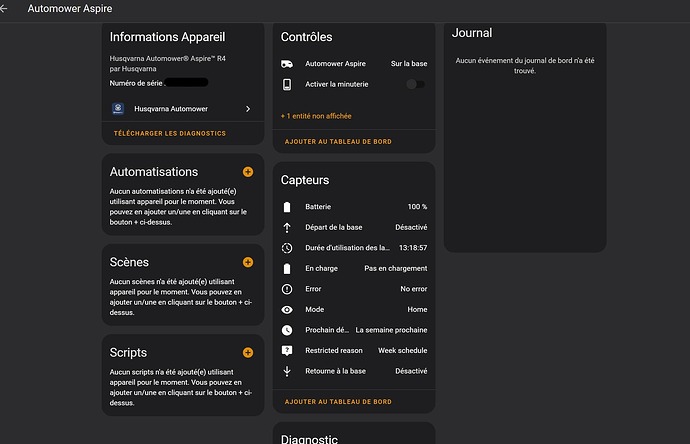The image size is (690, 444).
Task: Click the up-arrow icon for Départ de la base
Action: point(287,228)
